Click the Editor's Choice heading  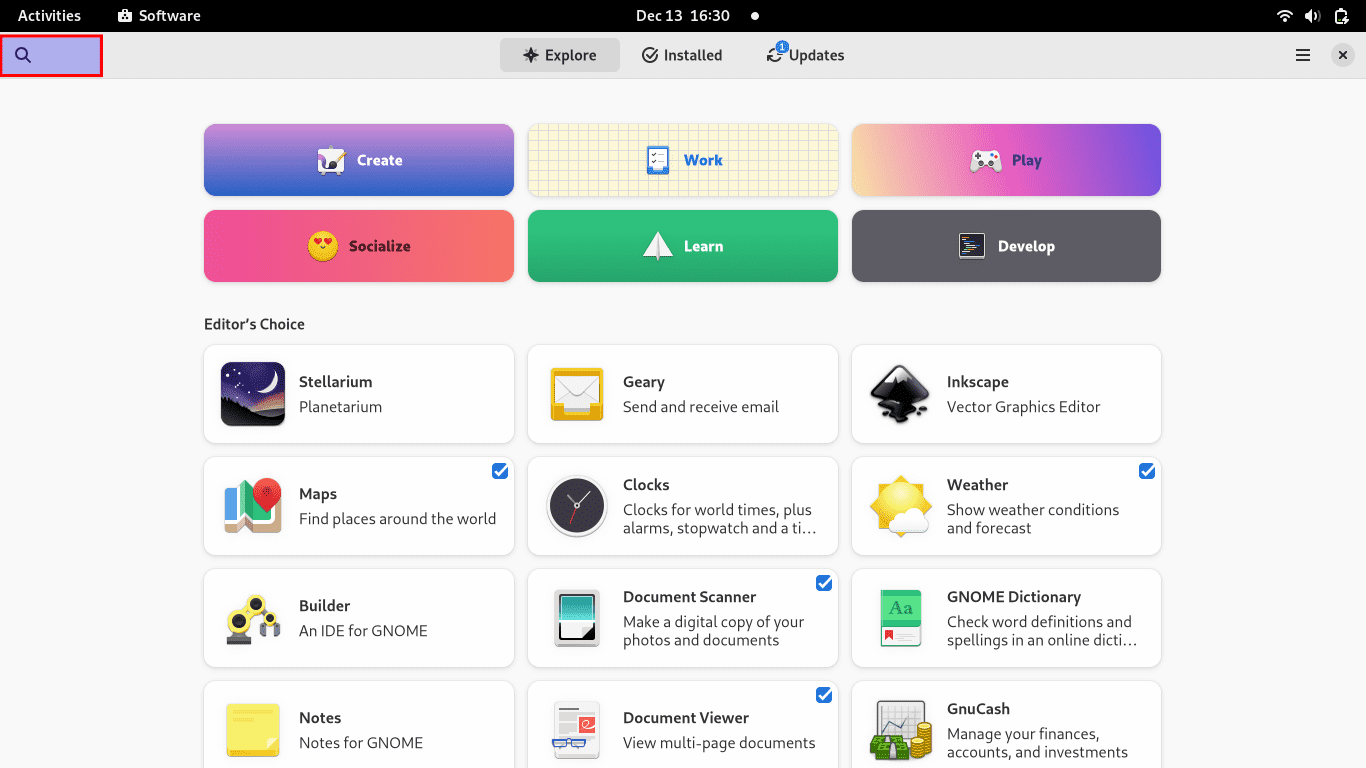tap(254, 324)
